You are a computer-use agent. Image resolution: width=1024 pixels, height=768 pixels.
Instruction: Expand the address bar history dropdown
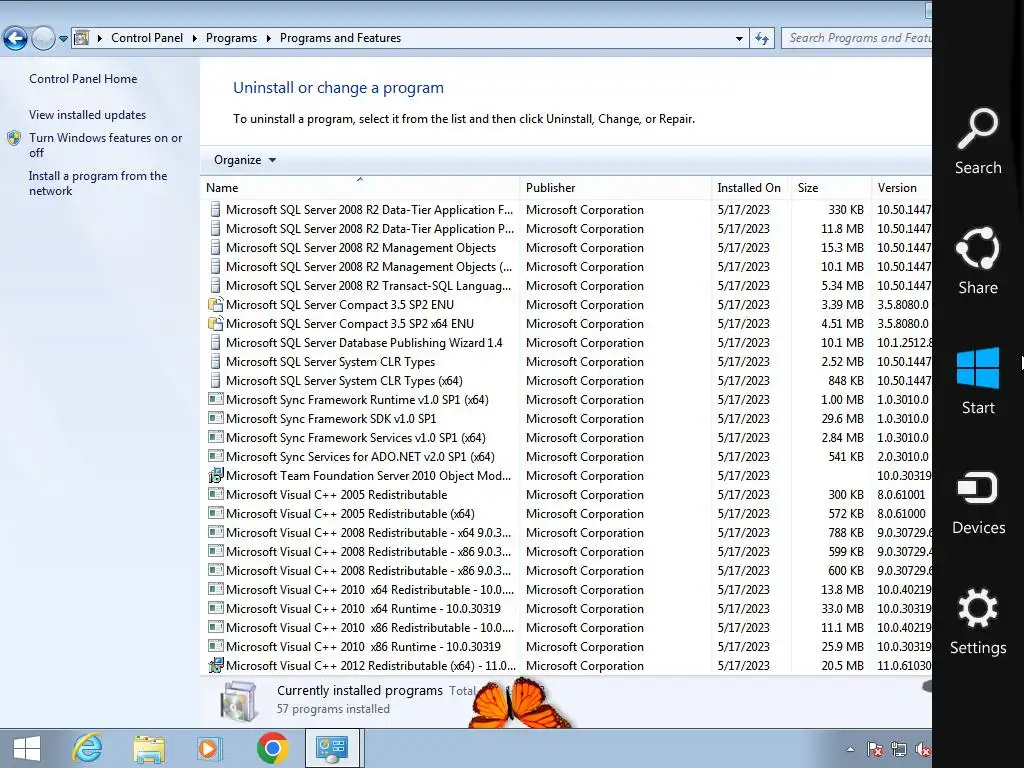[739, 39]
